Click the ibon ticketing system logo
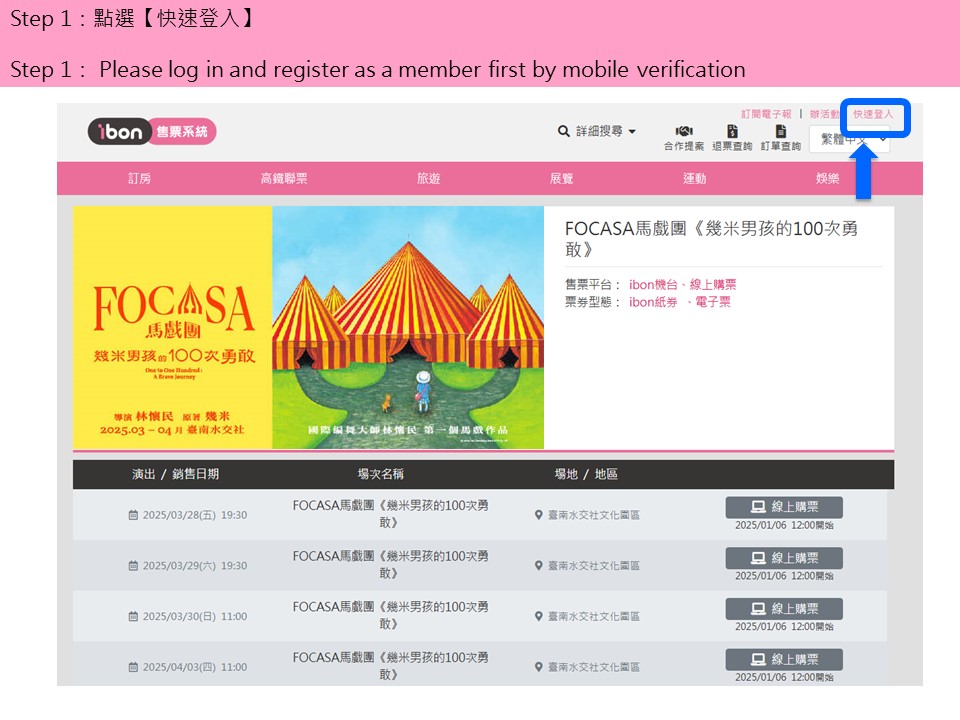The height and width of the screenshot is (720, 960). [152, 131]
